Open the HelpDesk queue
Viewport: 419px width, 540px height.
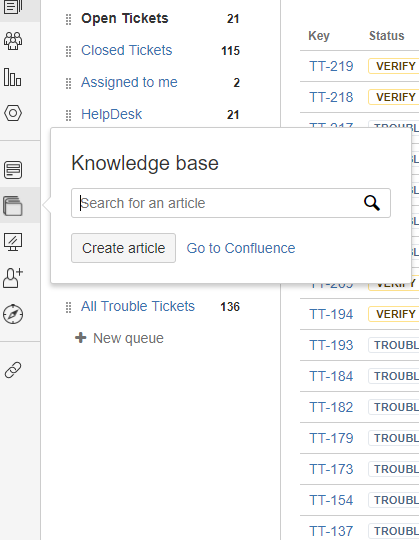(x=111, y=114)
